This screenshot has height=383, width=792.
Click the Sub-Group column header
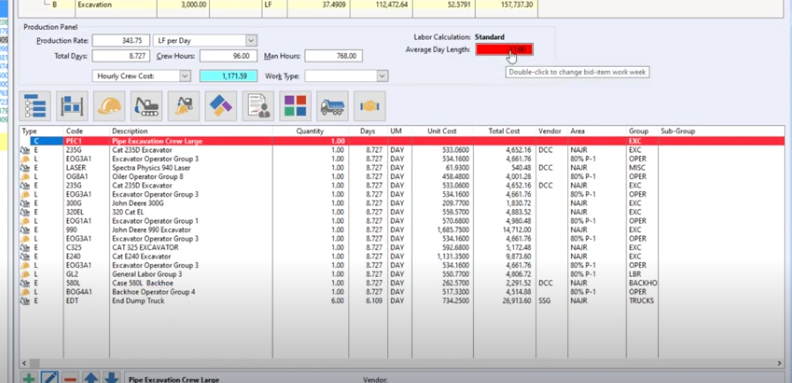click(x=721, y=131)
